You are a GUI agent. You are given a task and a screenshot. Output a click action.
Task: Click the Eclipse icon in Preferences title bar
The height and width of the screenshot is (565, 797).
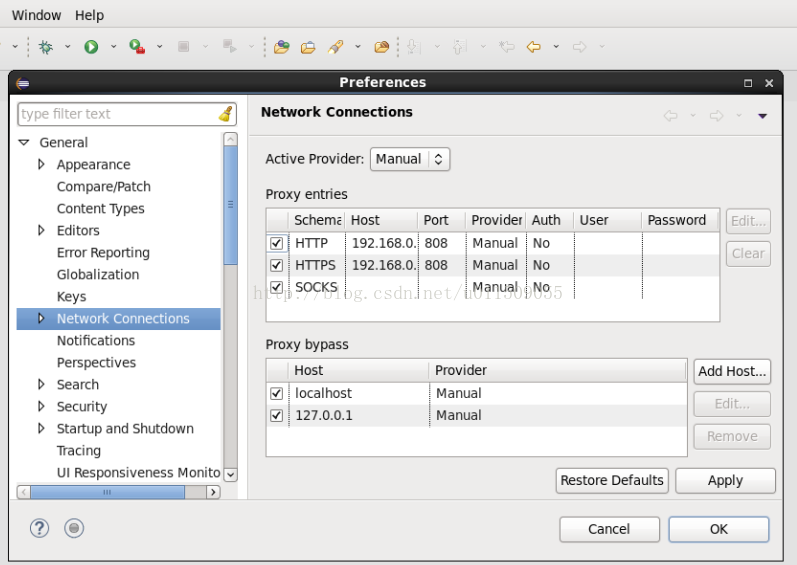coord(22,83)
